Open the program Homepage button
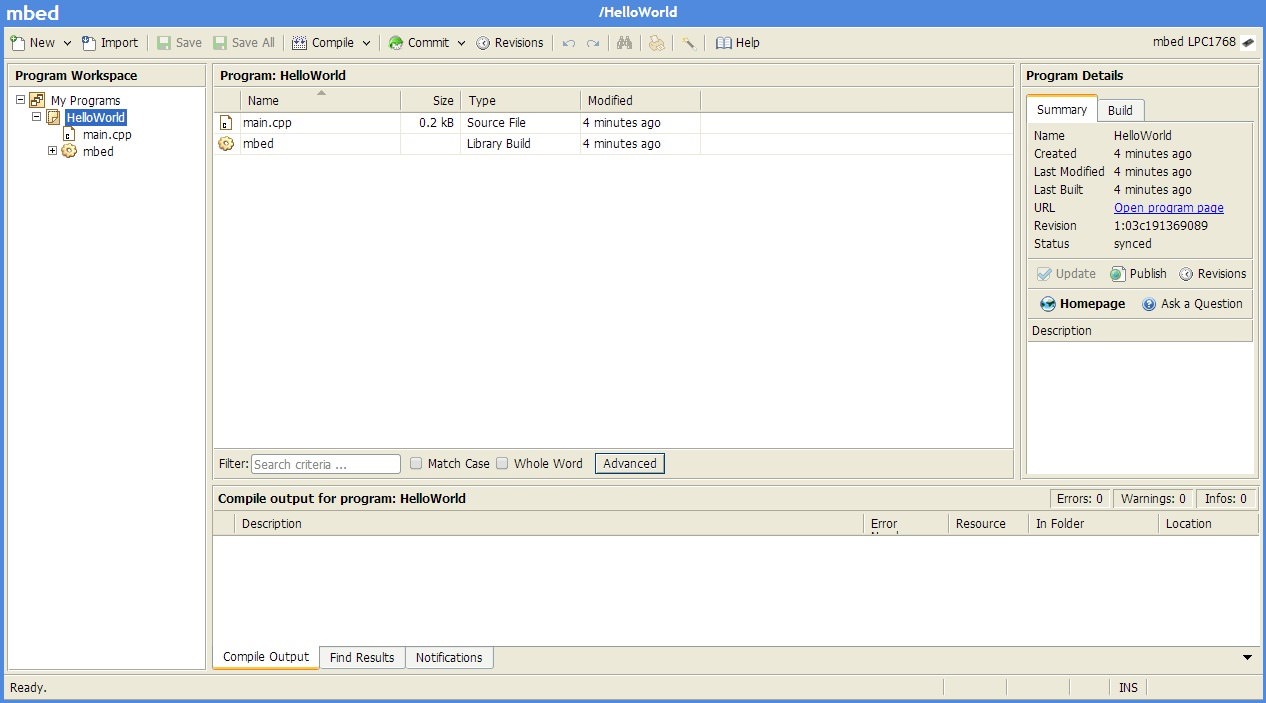Screen dimensions: 1266x703 pyautogui.click(x=1082, y=304)
